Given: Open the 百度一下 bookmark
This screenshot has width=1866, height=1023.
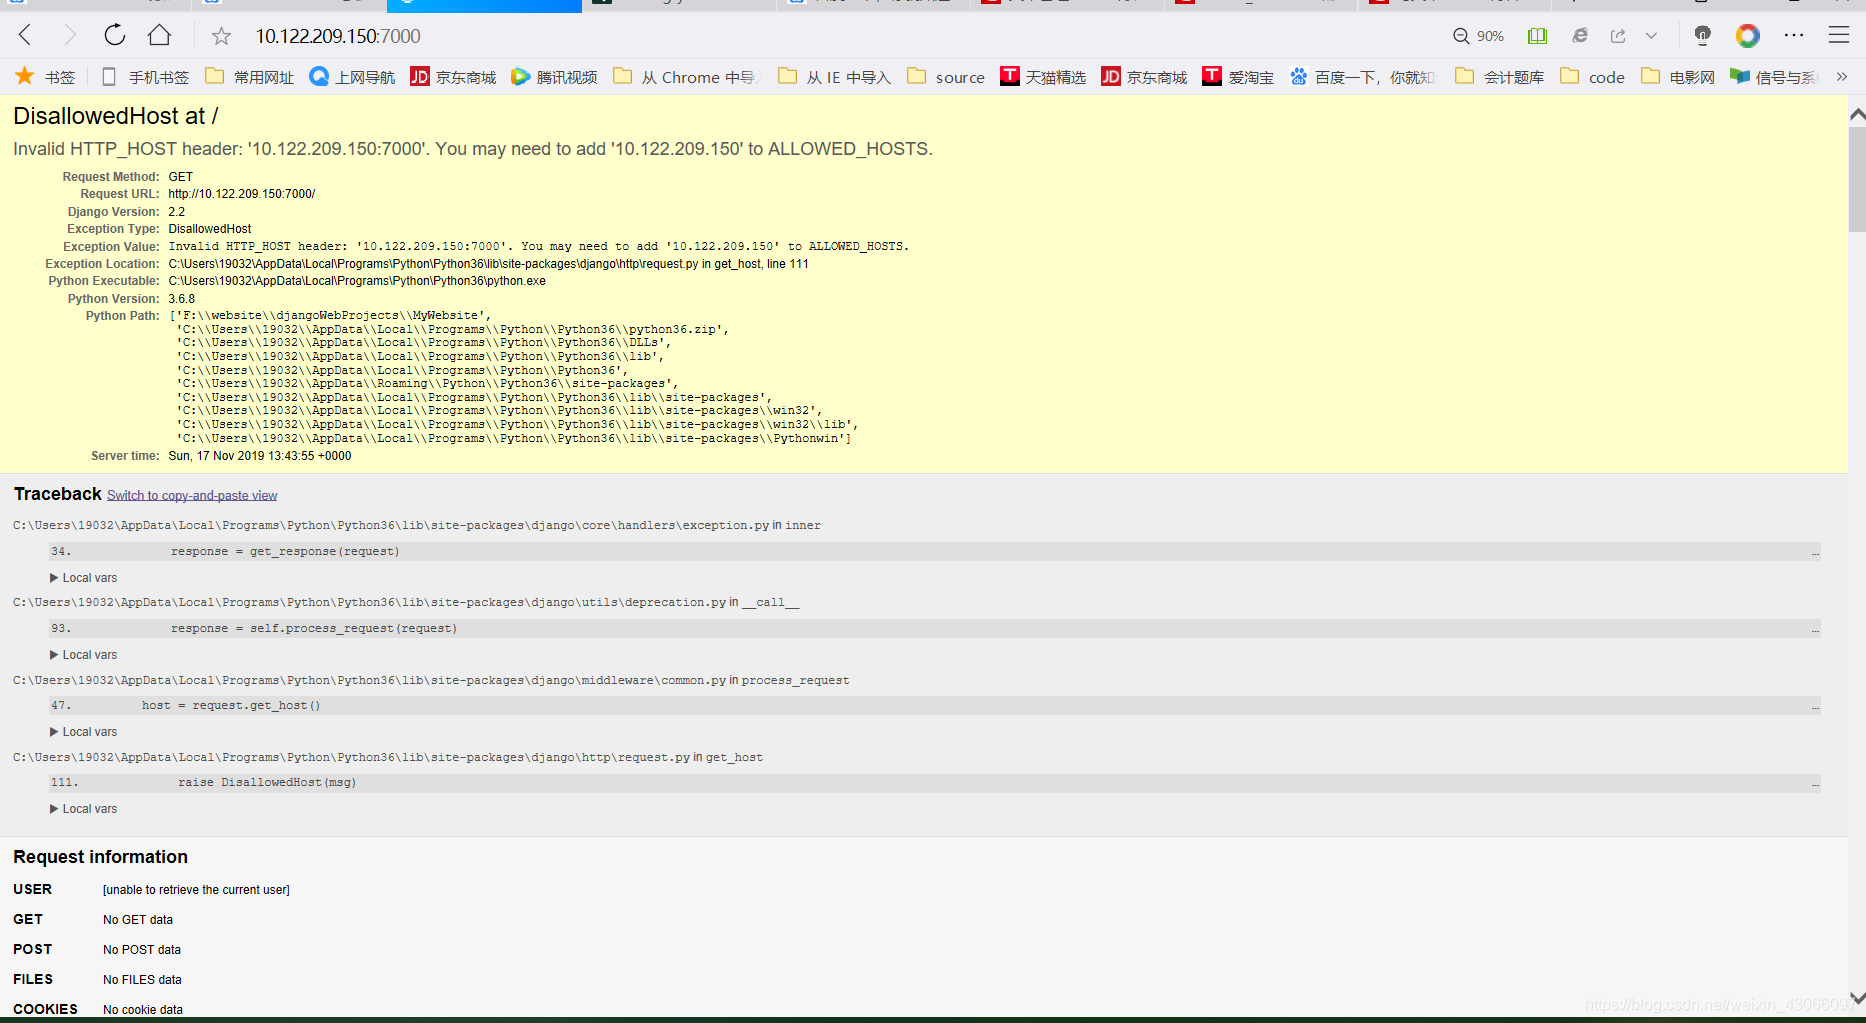Looking at the screenshot, I should coord(1362,77).
